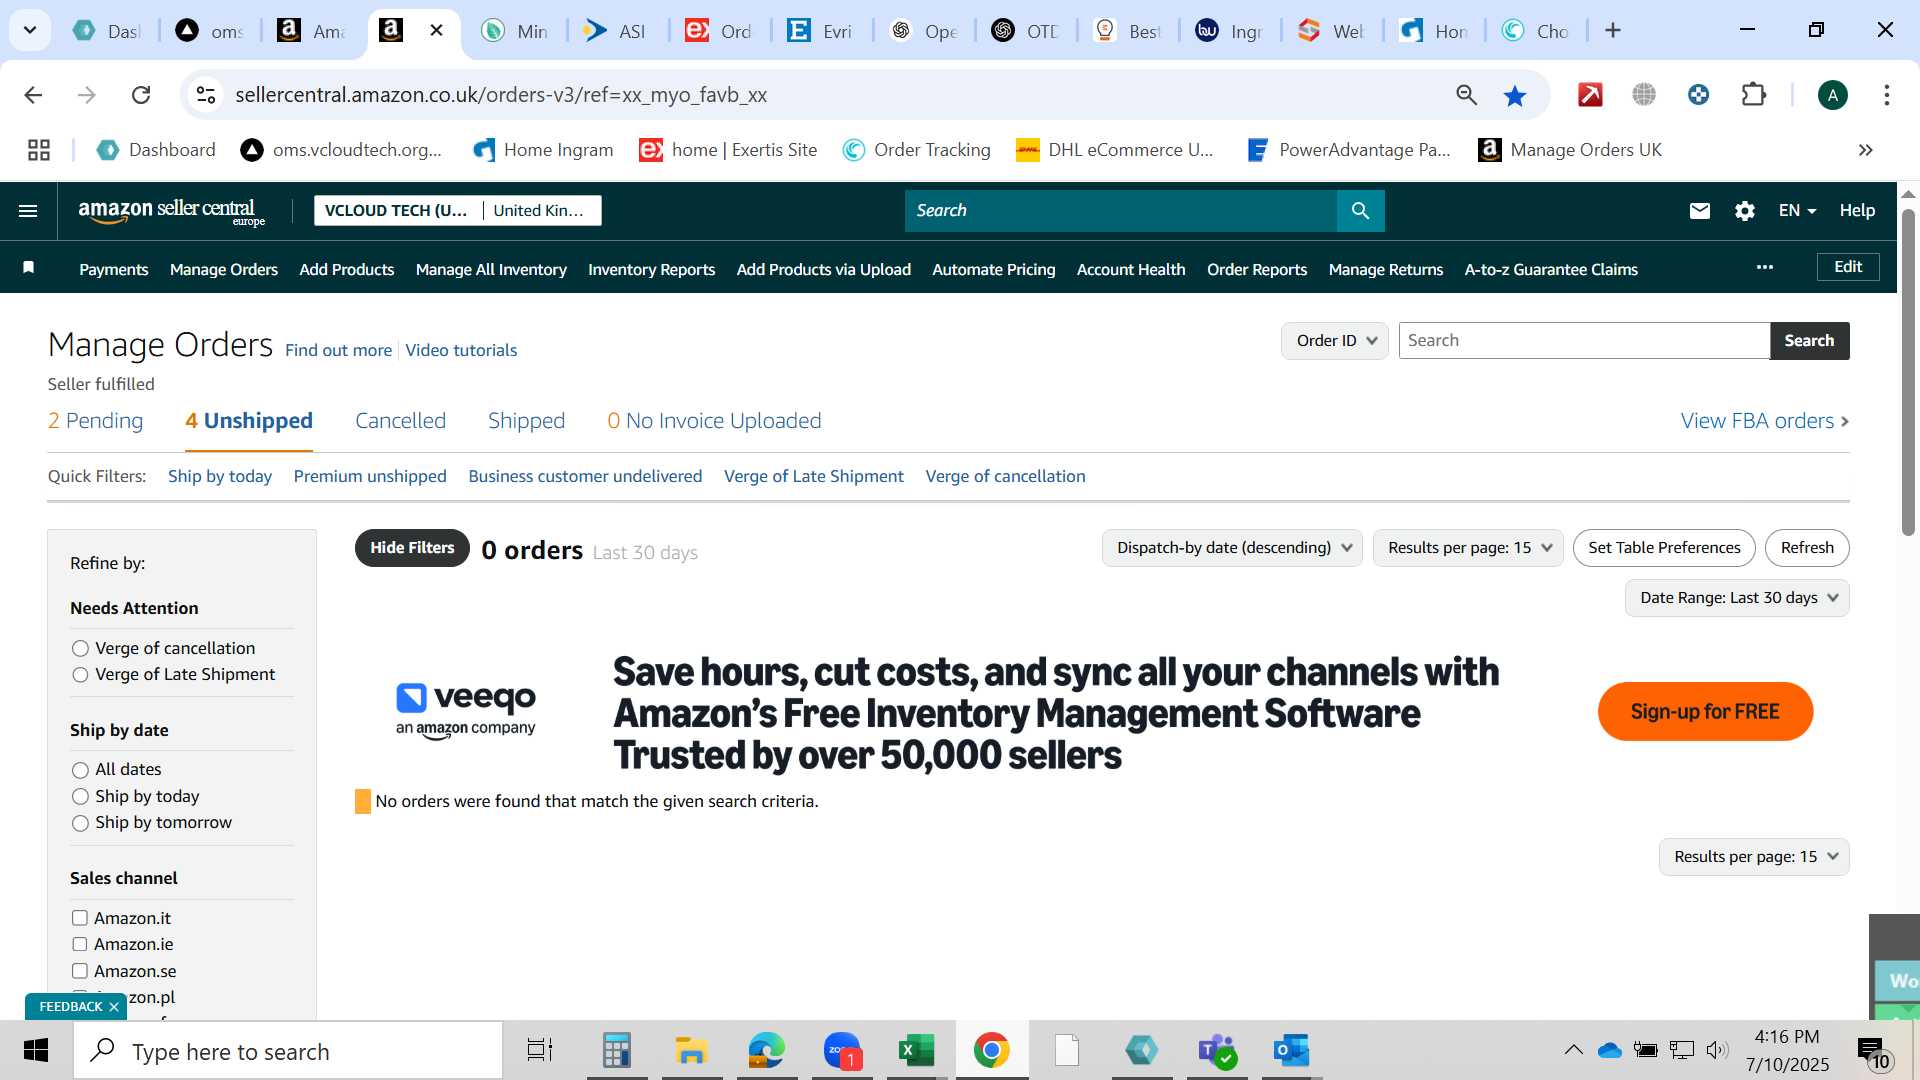The height and width of the screenshot is (1080, 1920).
Task: Click Set Table Preferences button
Action: (x=1664, y=548)
